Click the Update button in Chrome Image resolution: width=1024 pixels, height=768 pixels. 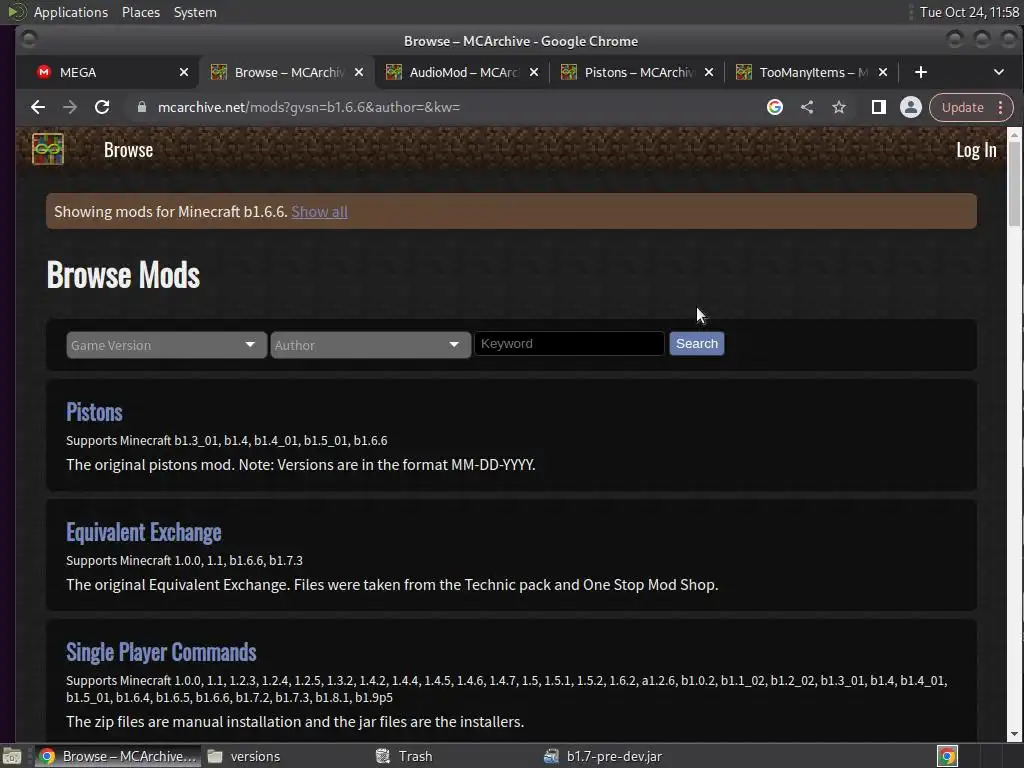coord(962,107)
